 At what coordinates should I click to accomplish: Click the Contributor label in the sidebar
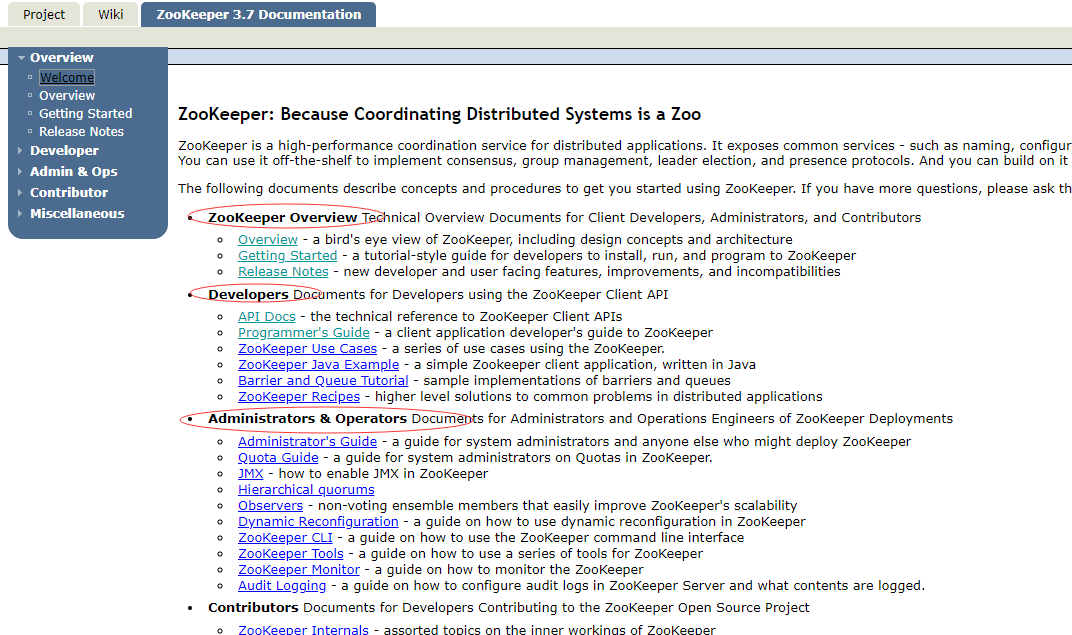coord(69,193)
